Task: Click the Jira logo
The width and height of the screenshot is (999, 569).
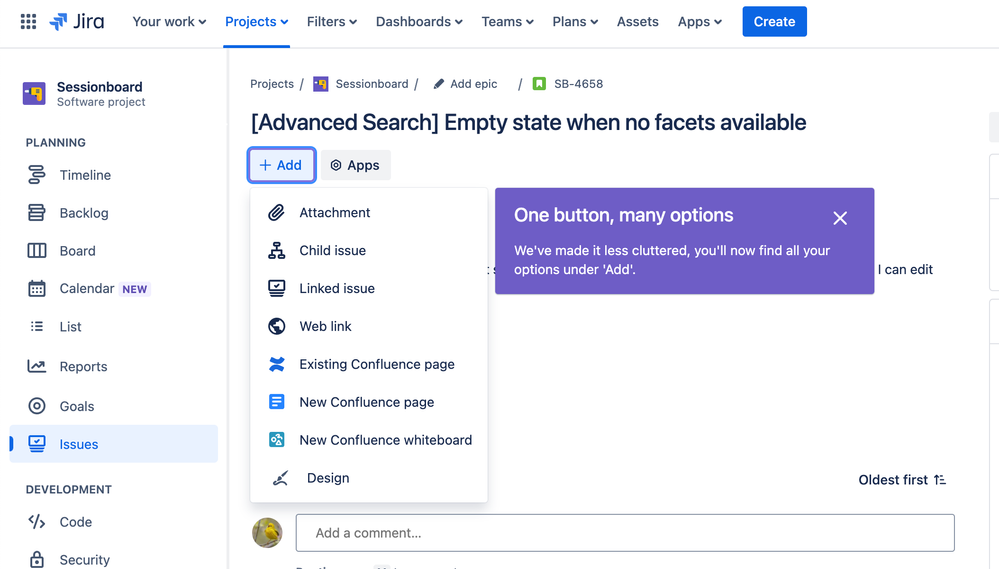Action: tap(77, 22)
